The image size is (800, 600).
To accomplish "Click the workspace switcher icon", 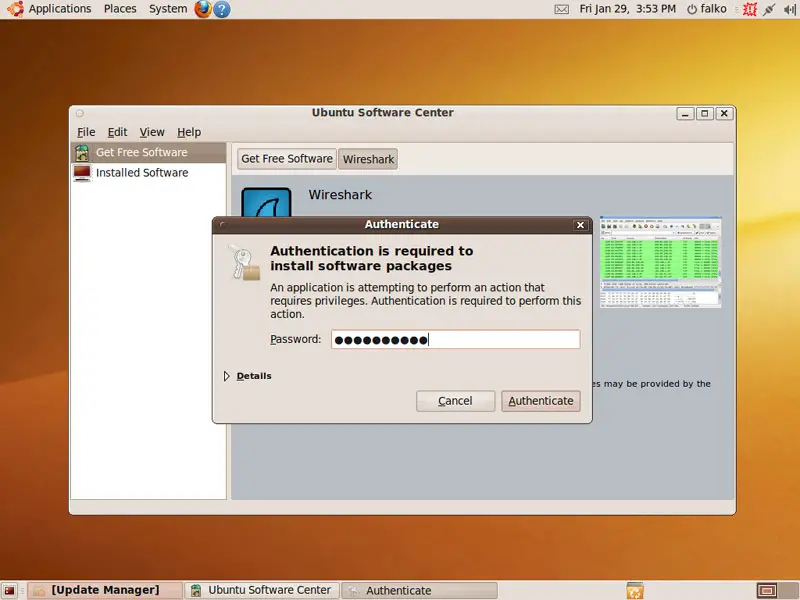I will pos(767,590).
